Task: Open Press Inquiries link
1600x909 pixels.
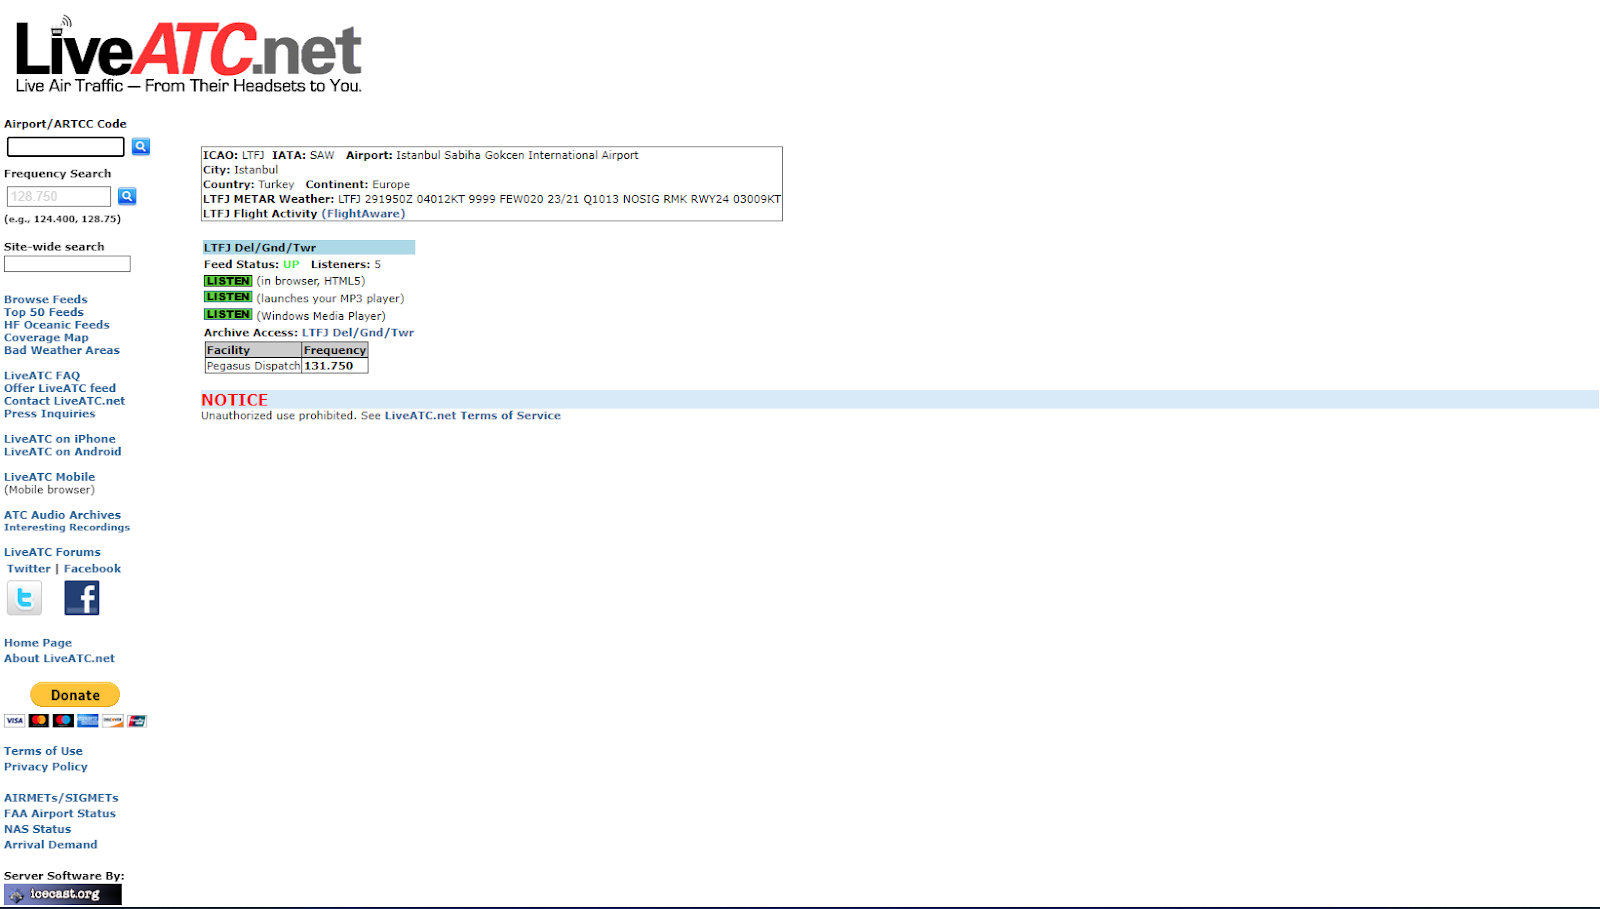Action: point(50,414)
